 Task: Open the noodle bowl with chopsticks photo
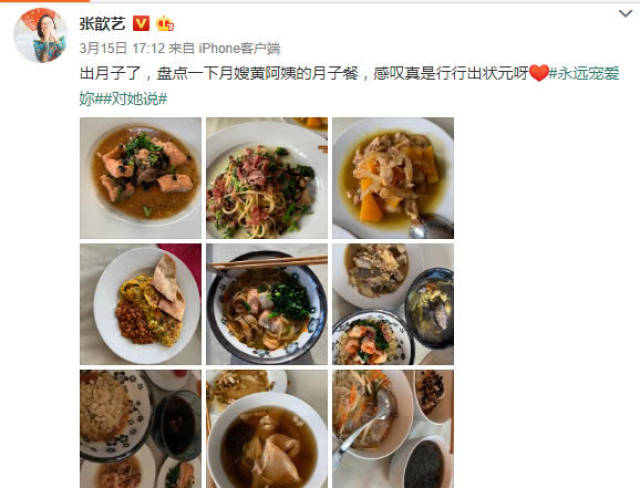click(x=267, y=304)
